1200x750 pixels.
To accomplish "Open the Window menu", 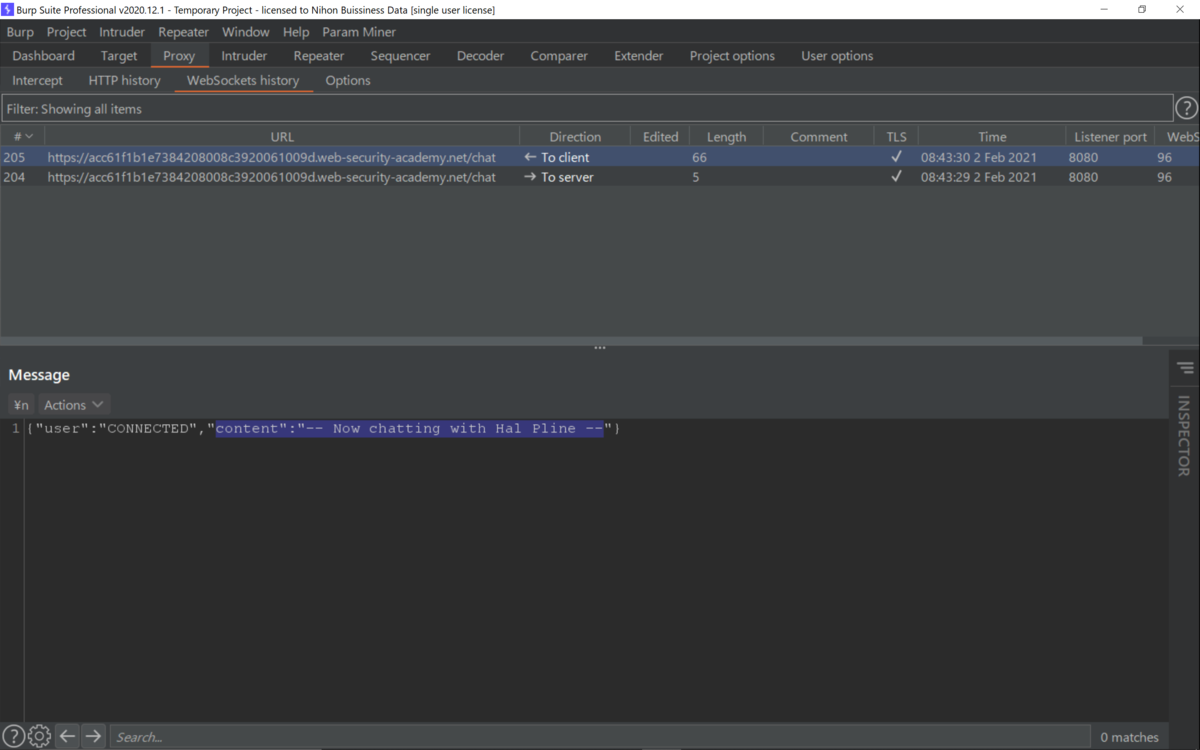I will click(x=245, y=32).
